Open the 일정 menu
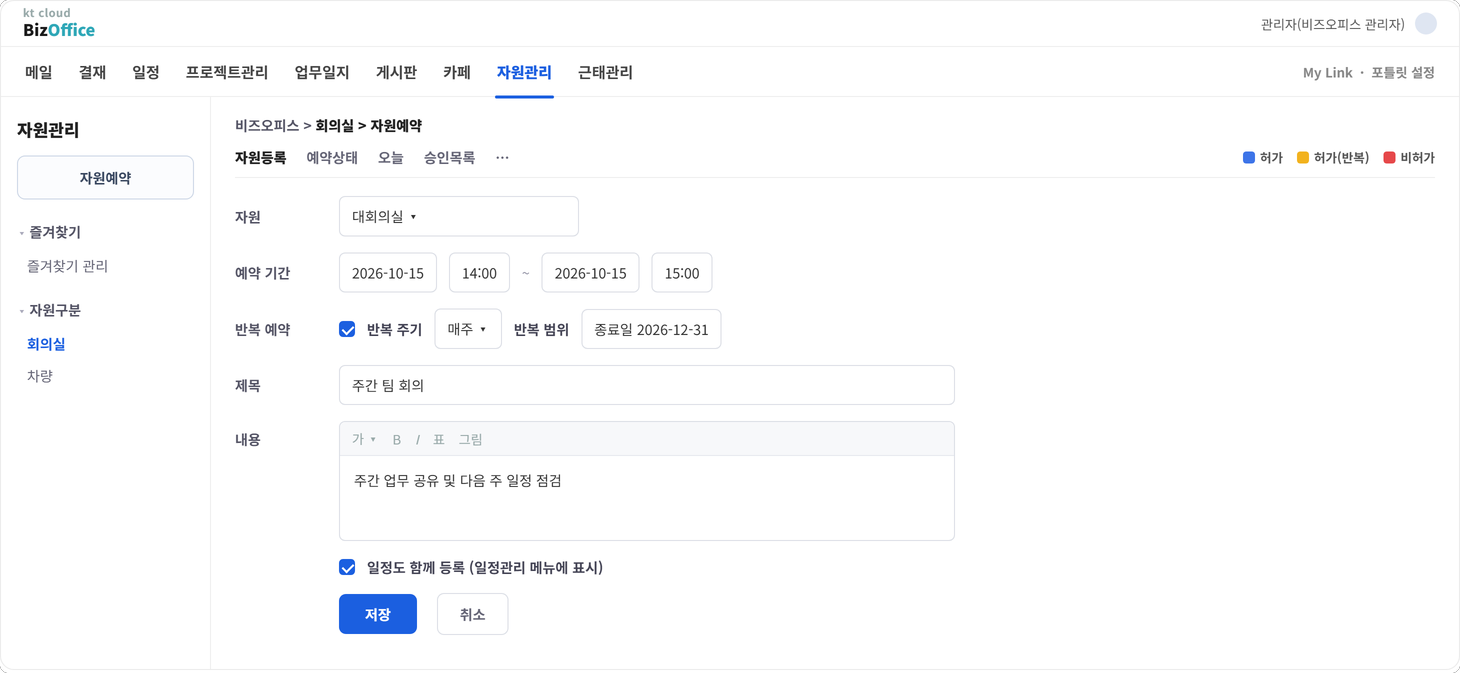Image resolution: width=1460 pixels, height=673 pixels. tap(146, 72)
